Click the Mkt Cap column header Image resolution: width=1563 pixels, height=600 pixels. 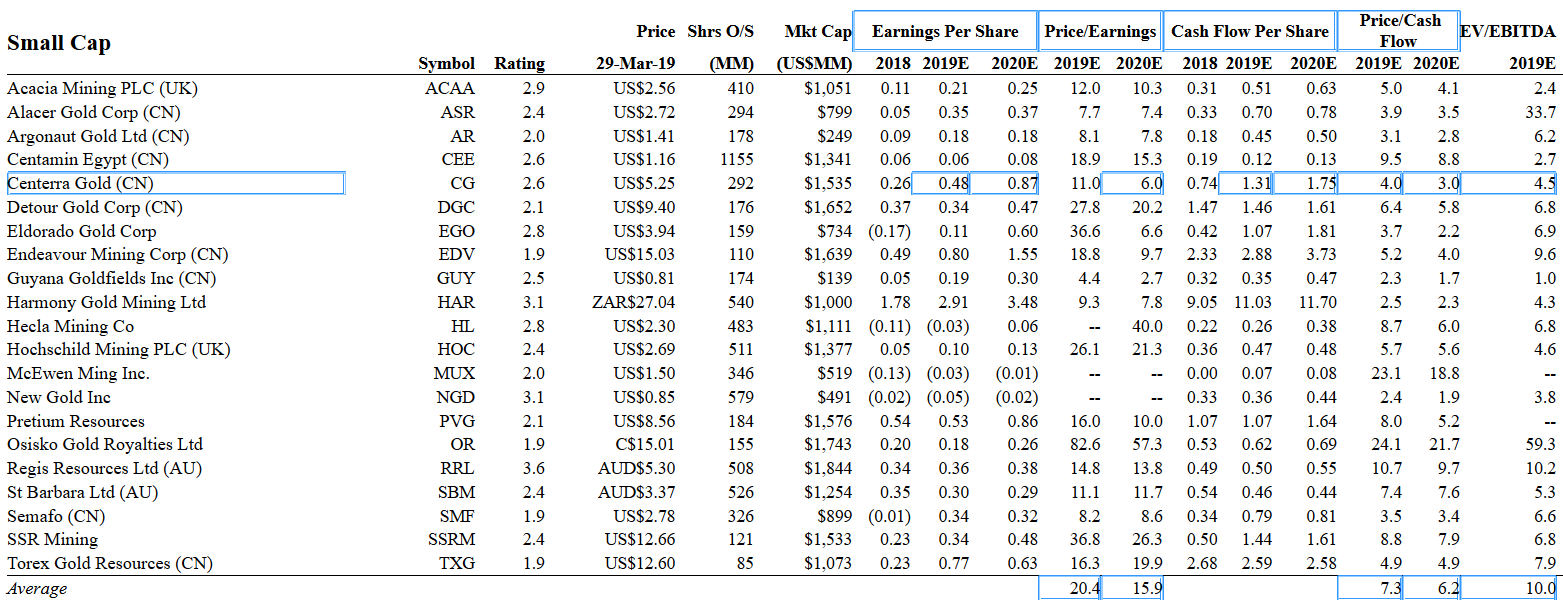point(817,32)
